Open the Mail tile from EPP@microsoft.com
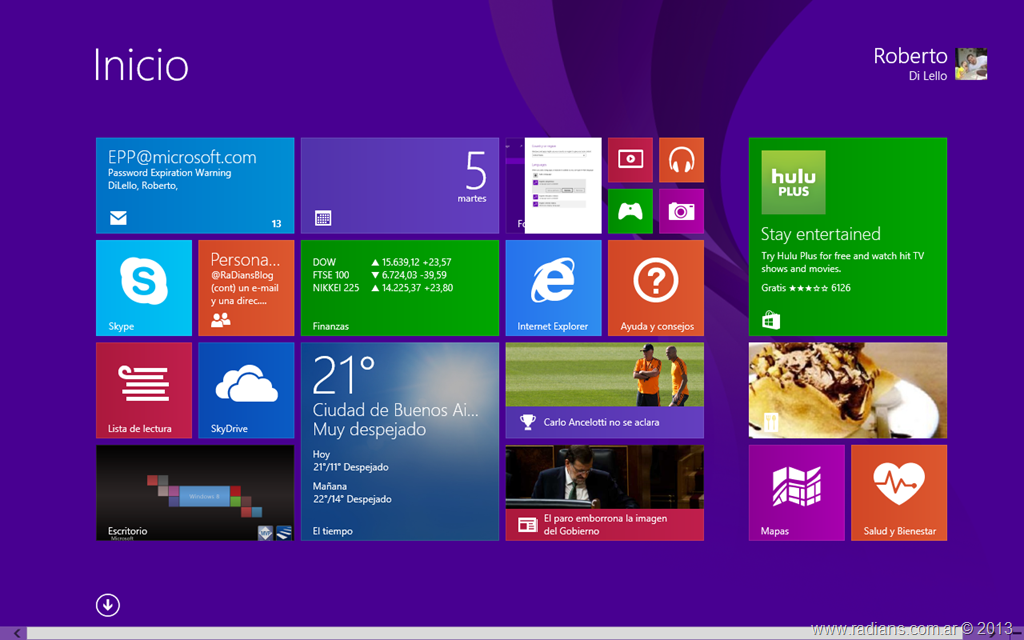The width and height of the screenshot is (1024, 640). (x=195, y=185)
